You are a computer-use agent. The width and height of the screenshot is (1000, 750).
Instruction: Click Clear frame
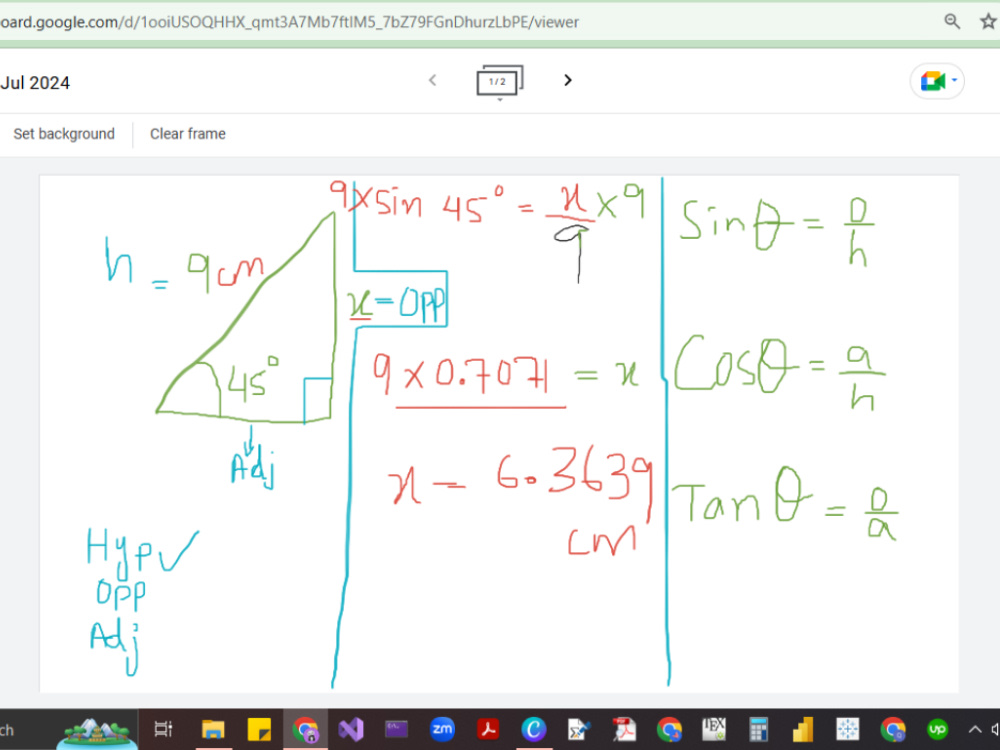point(187,133)
